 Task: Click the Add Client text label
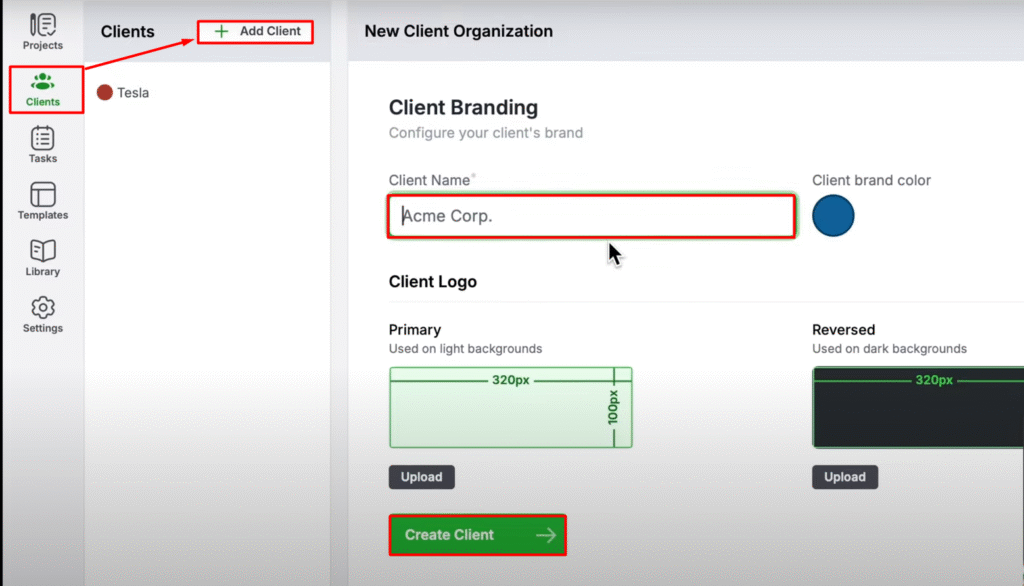[x=270, y=32]
